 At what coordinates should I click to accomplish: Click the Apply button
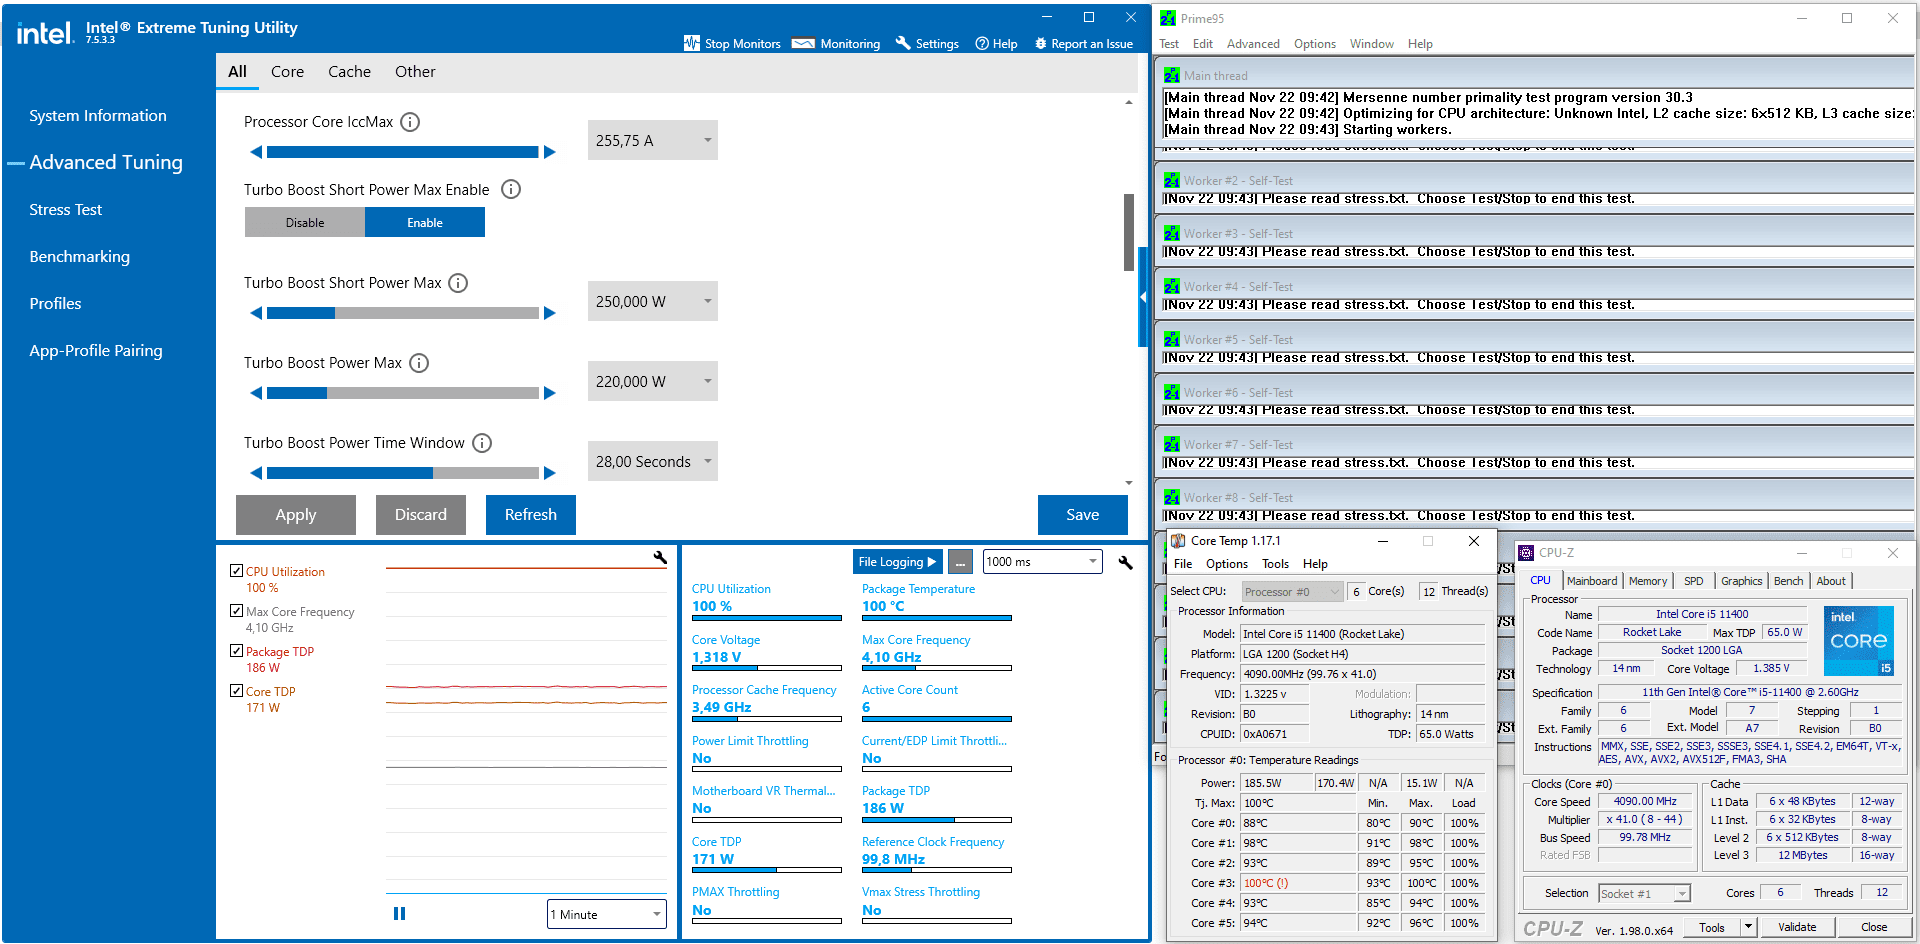(296, 515)
